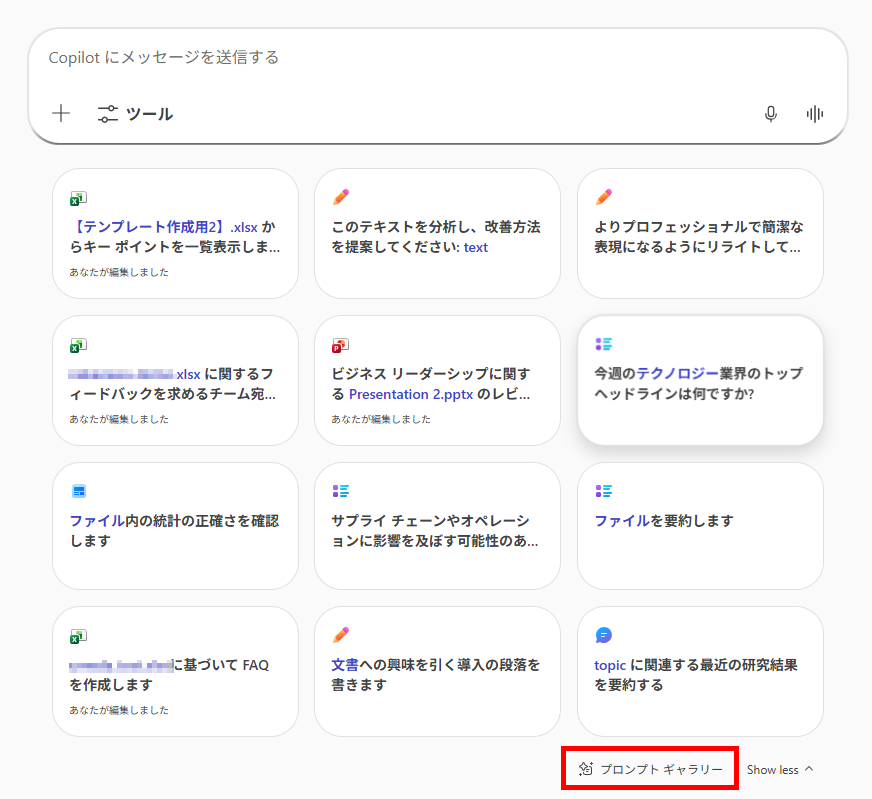This screenshot has height=799, width=872.
Task: Click the chevron next to Show less
Action: pyautogui.click(x=809, y=769)
